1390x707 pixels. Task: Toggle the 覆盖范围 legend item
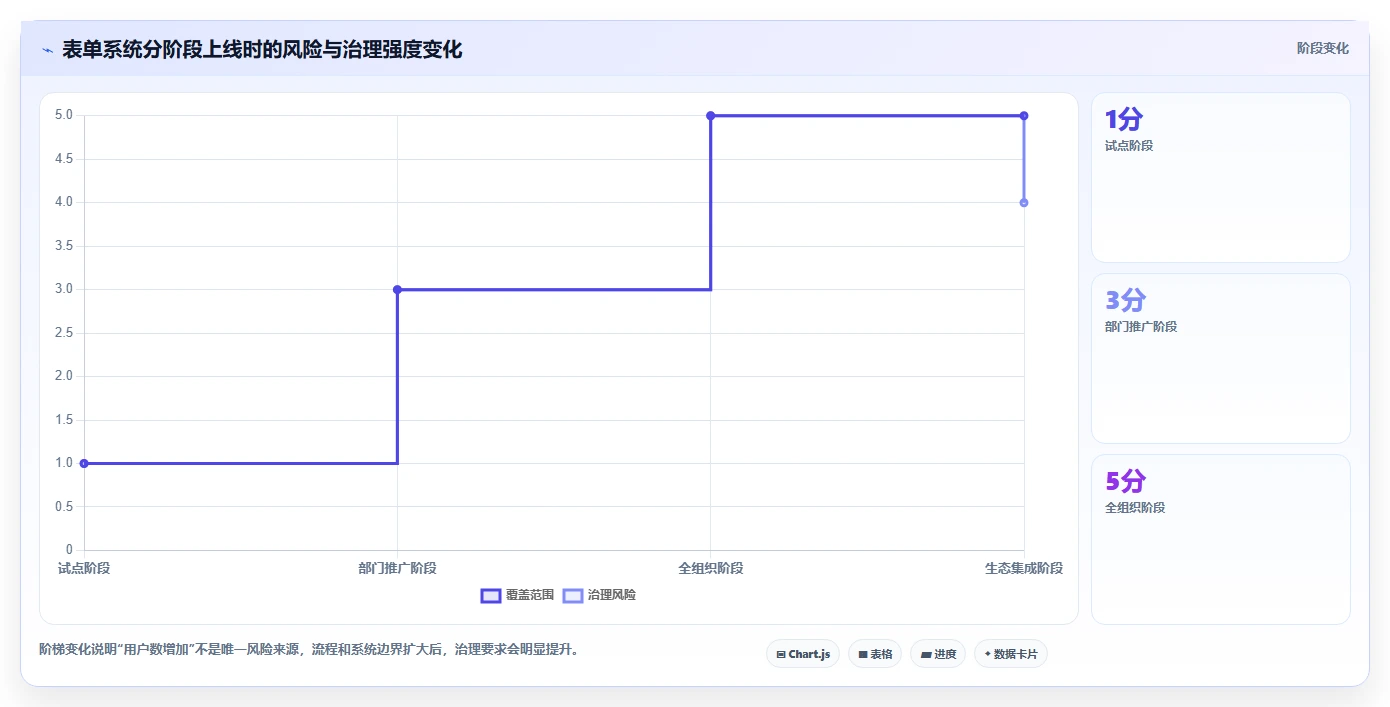pos(517,595)
